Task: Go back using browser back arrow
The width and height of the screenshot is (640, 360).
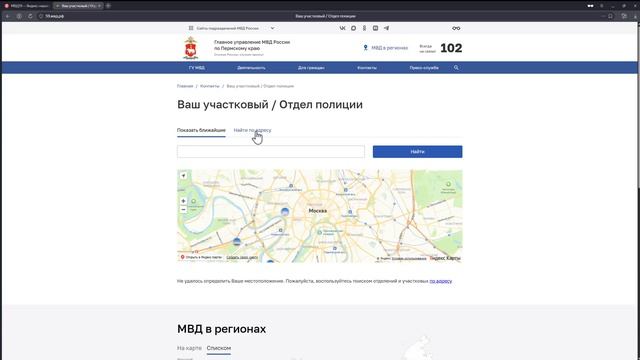Action: pos(8,16)
